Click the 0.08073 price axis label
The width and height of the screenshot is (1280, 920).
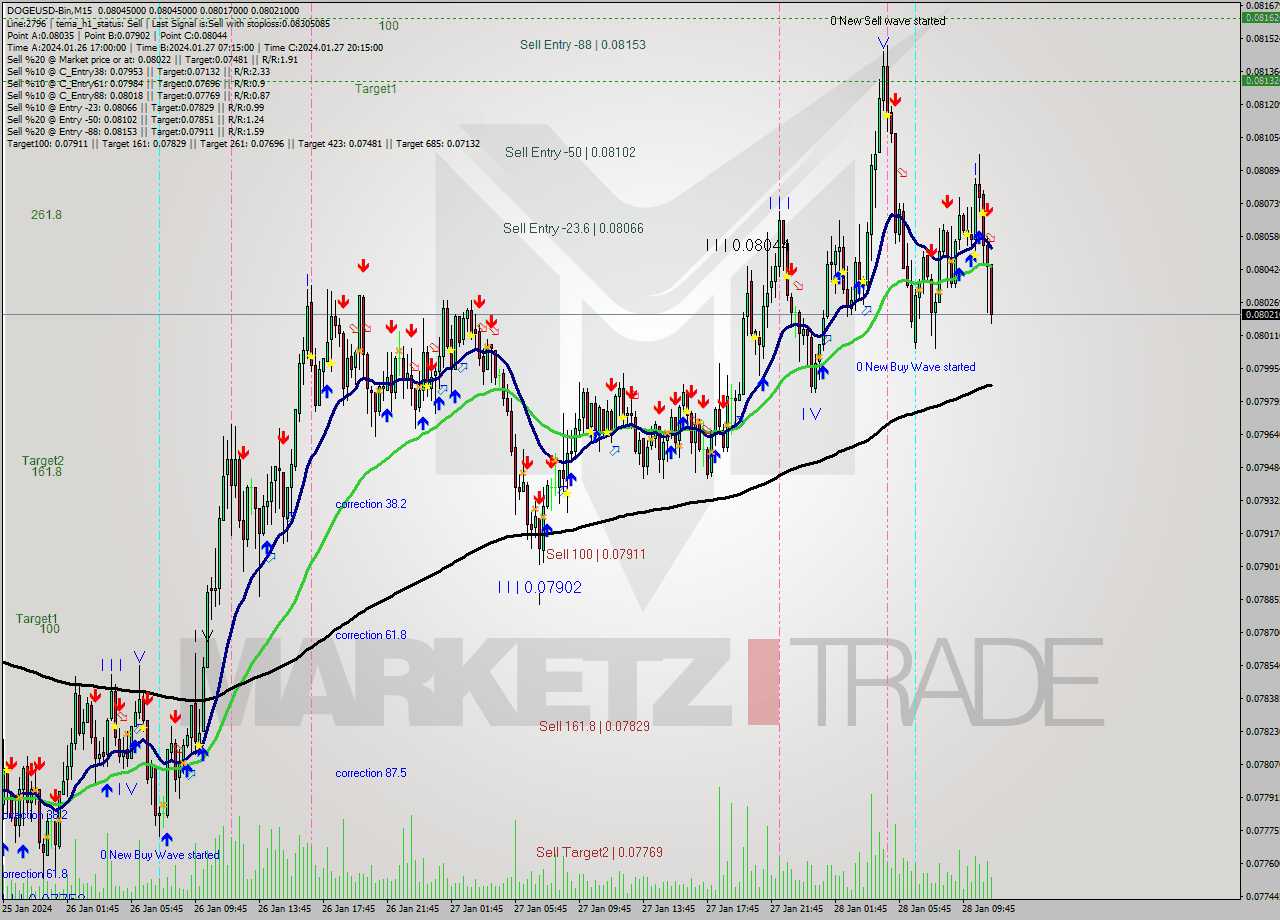(1264, 203)
